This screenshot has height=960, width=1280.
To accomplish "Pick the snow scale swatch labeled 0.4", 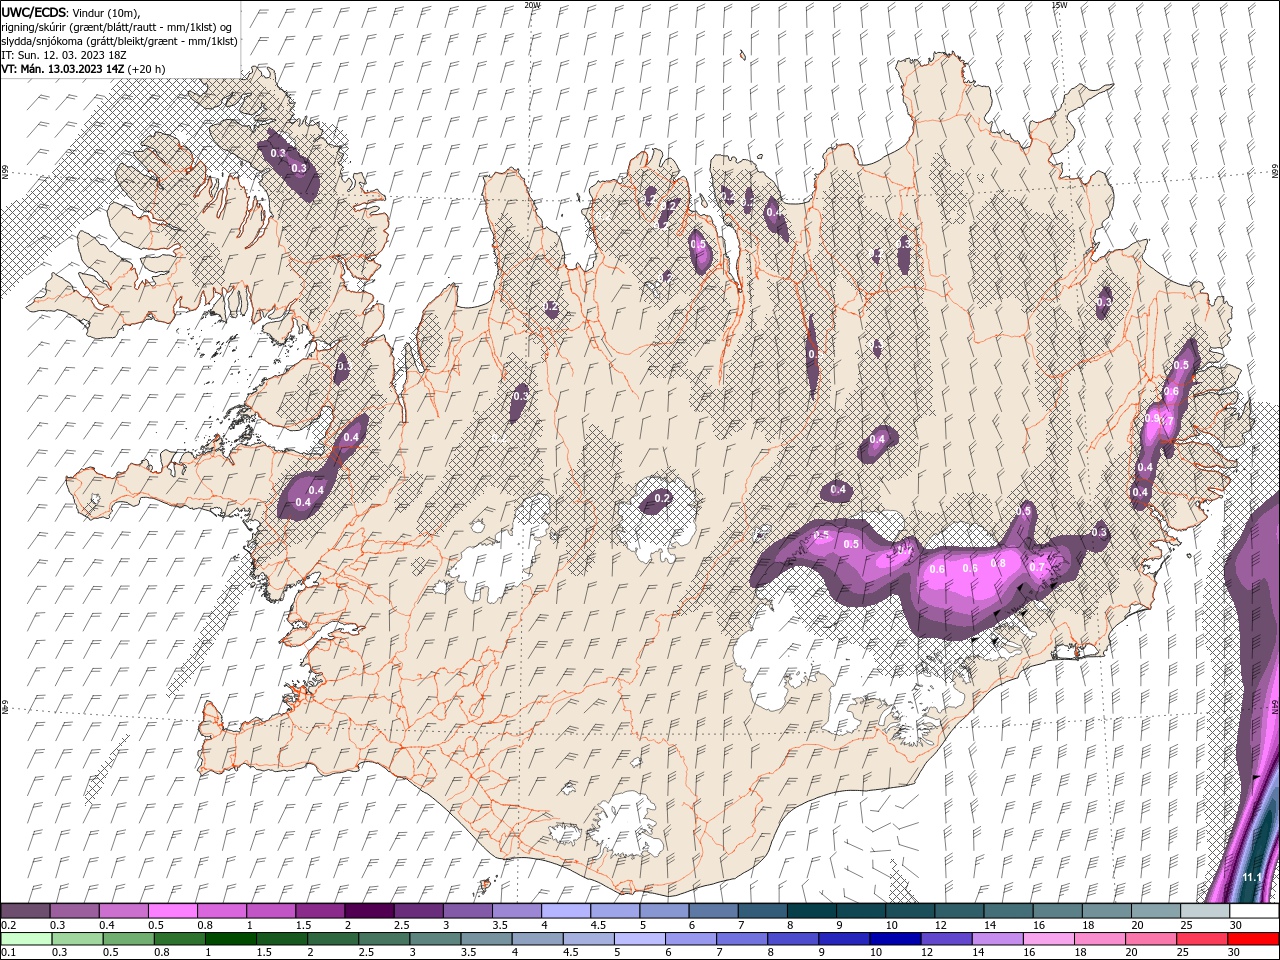I will tap(123, 911).
